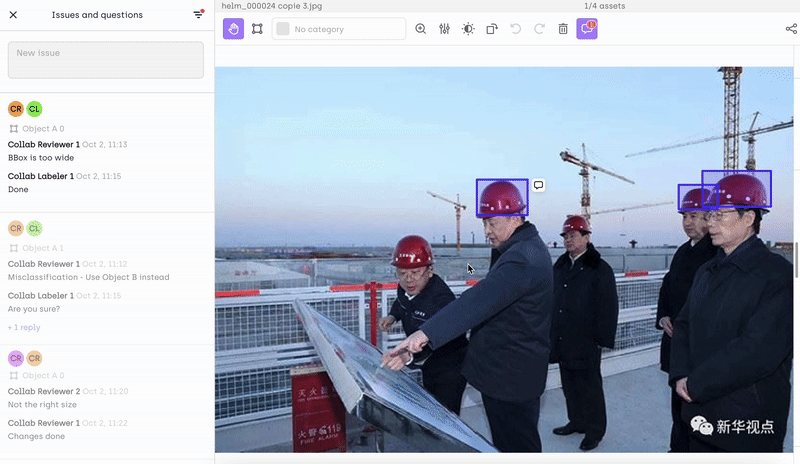Click the orange CR avatar in first issue
Image resolution: width=800 pixels, height=464 pixels.
click(x=16, y=109)
